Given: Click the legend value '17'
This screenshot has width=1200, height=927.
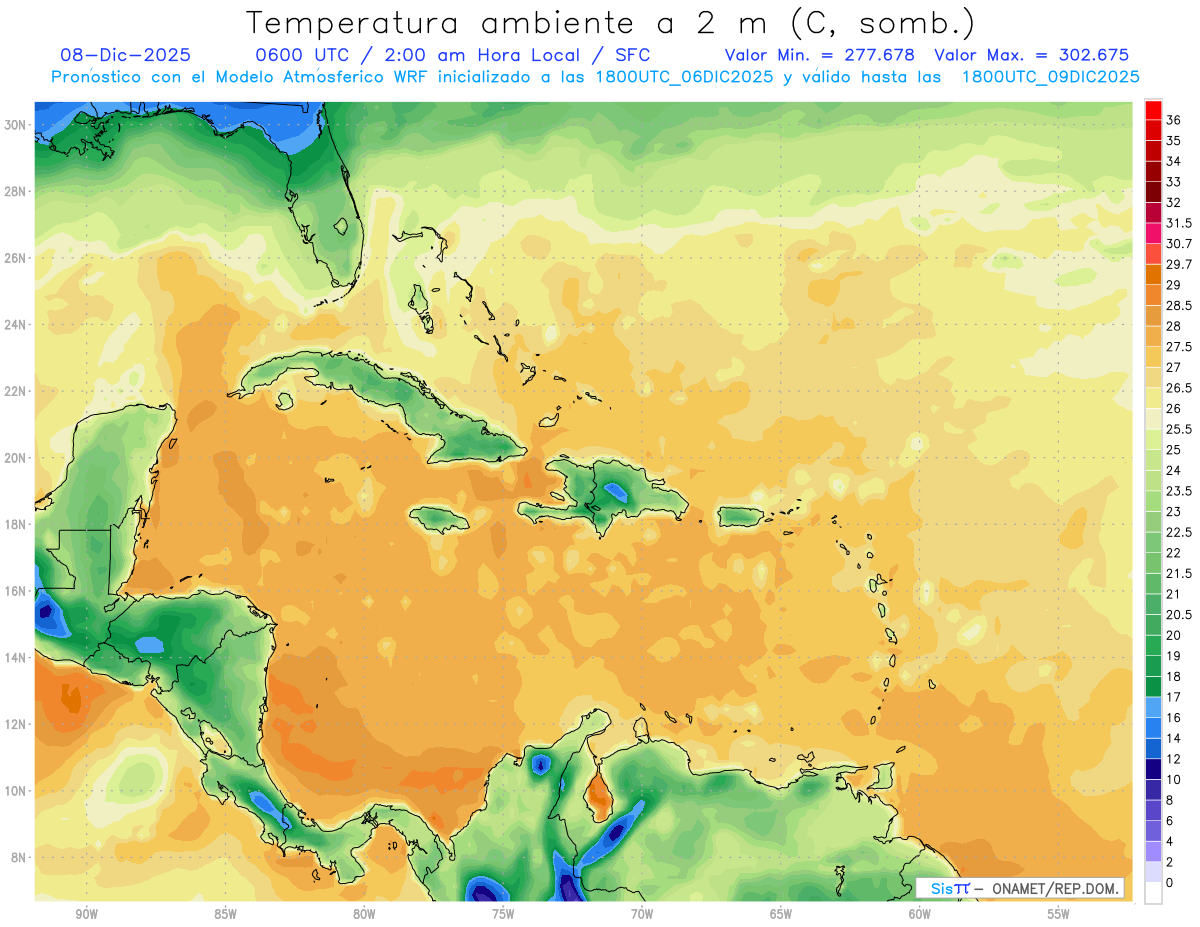Looking at the screenshot, I should pos(1174,697).
